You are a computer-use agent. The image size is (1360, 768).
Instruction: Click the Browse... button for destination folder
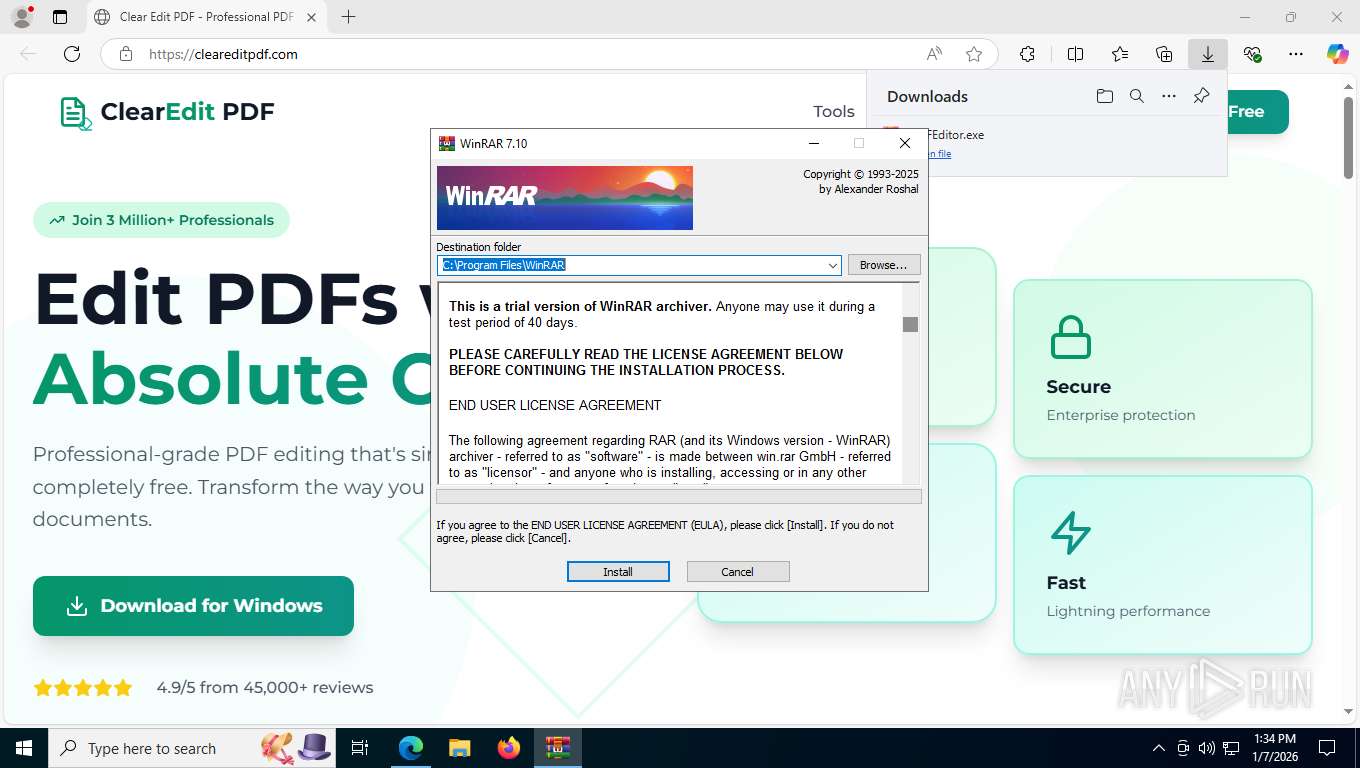(x=884, y=265)
